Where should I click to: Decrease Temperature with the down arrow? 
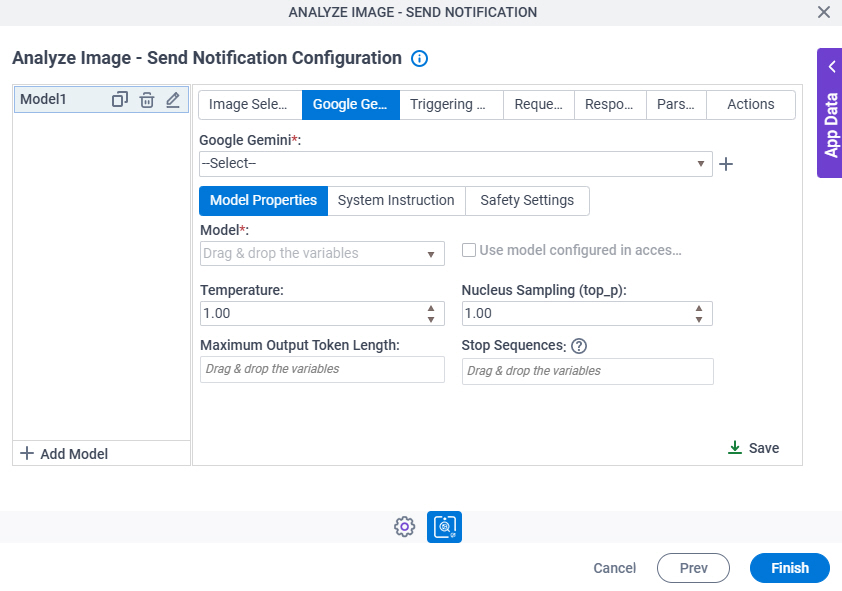431,319
